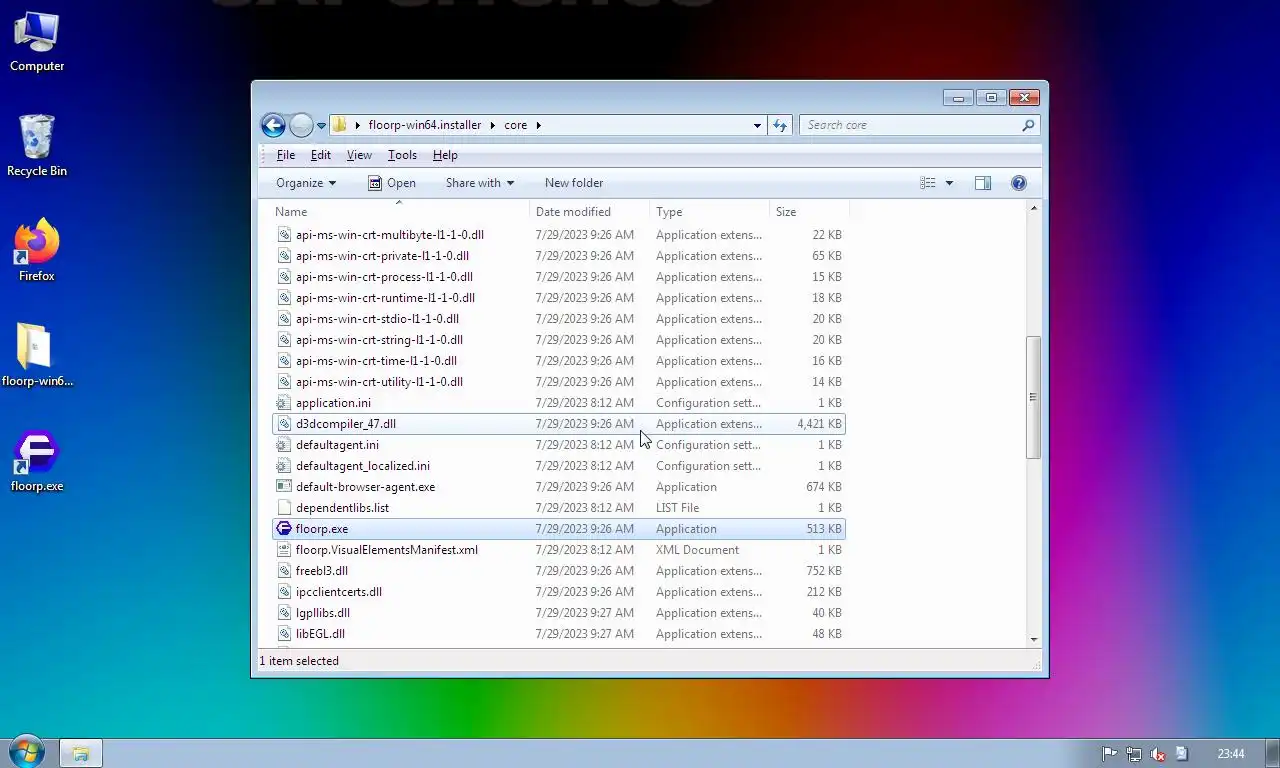Select api-ms-win-crt-time-l1-1-0.dll

559,361
